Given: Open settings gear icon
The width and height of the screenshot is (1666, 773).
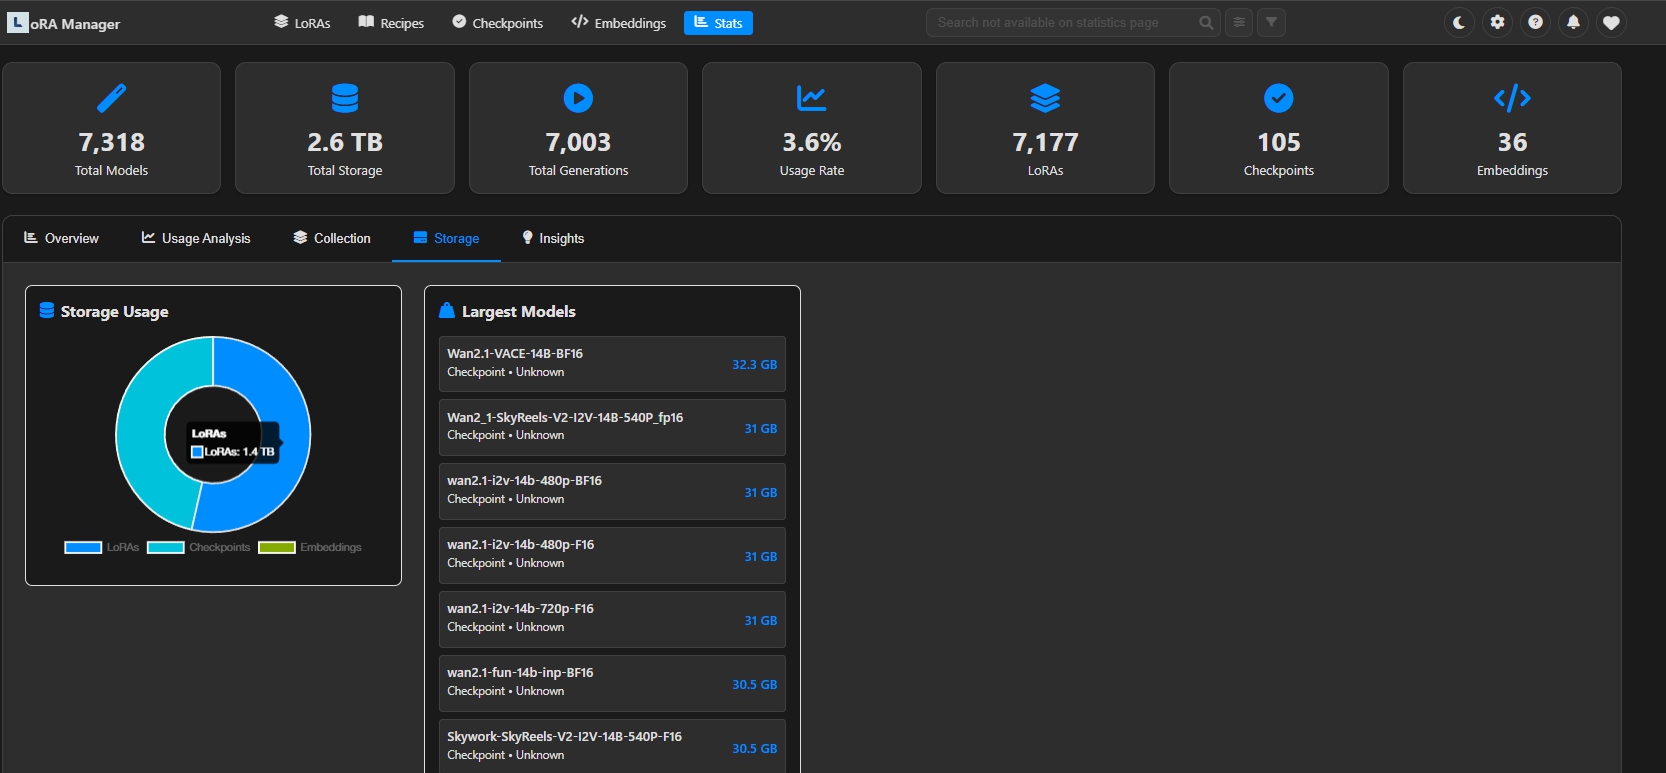Looking at the screenshot, I should tap(1497, 22).
